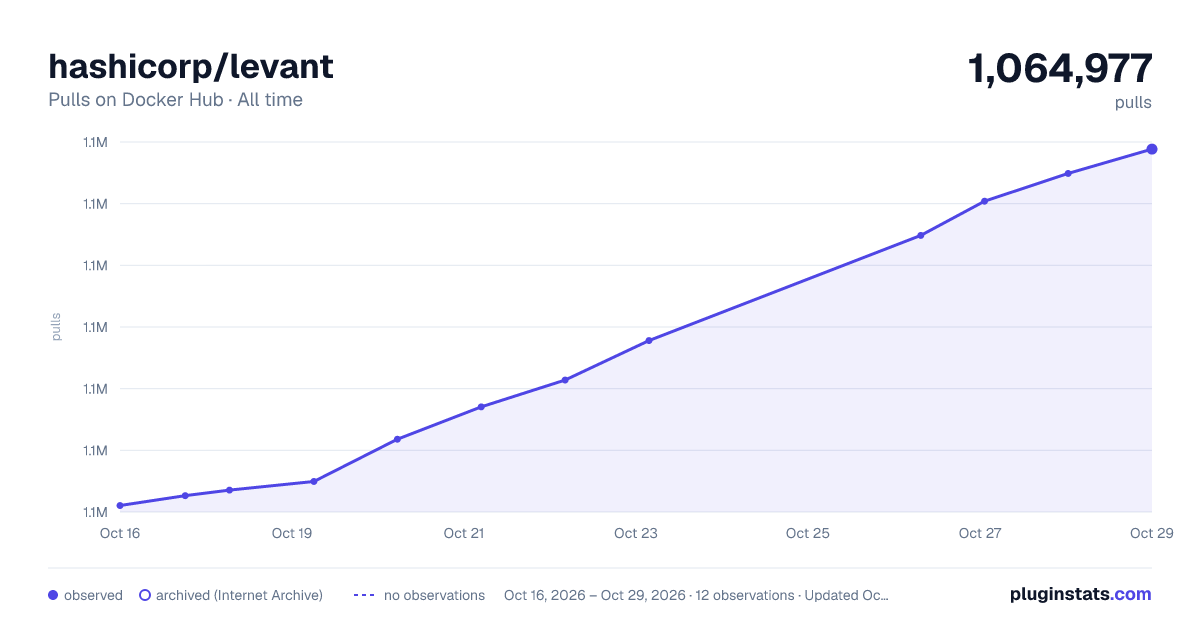
Task: Click the Oct 23 axis label
Action: click(x=636, y=533)
